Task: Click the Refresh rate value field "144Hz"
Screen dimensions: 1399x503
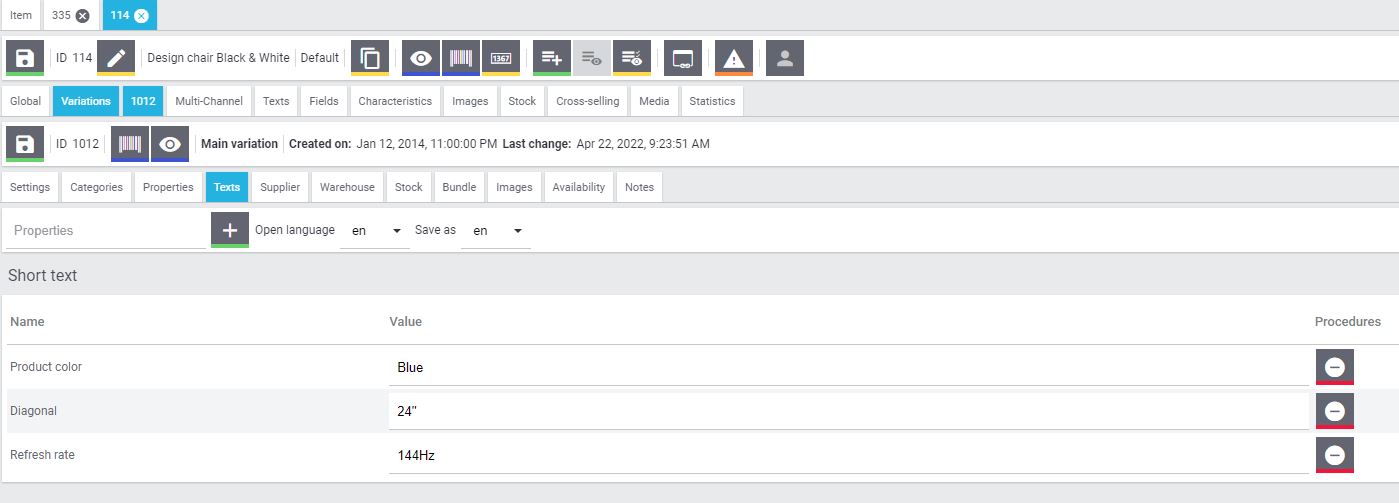Action: tap(849, 455)
